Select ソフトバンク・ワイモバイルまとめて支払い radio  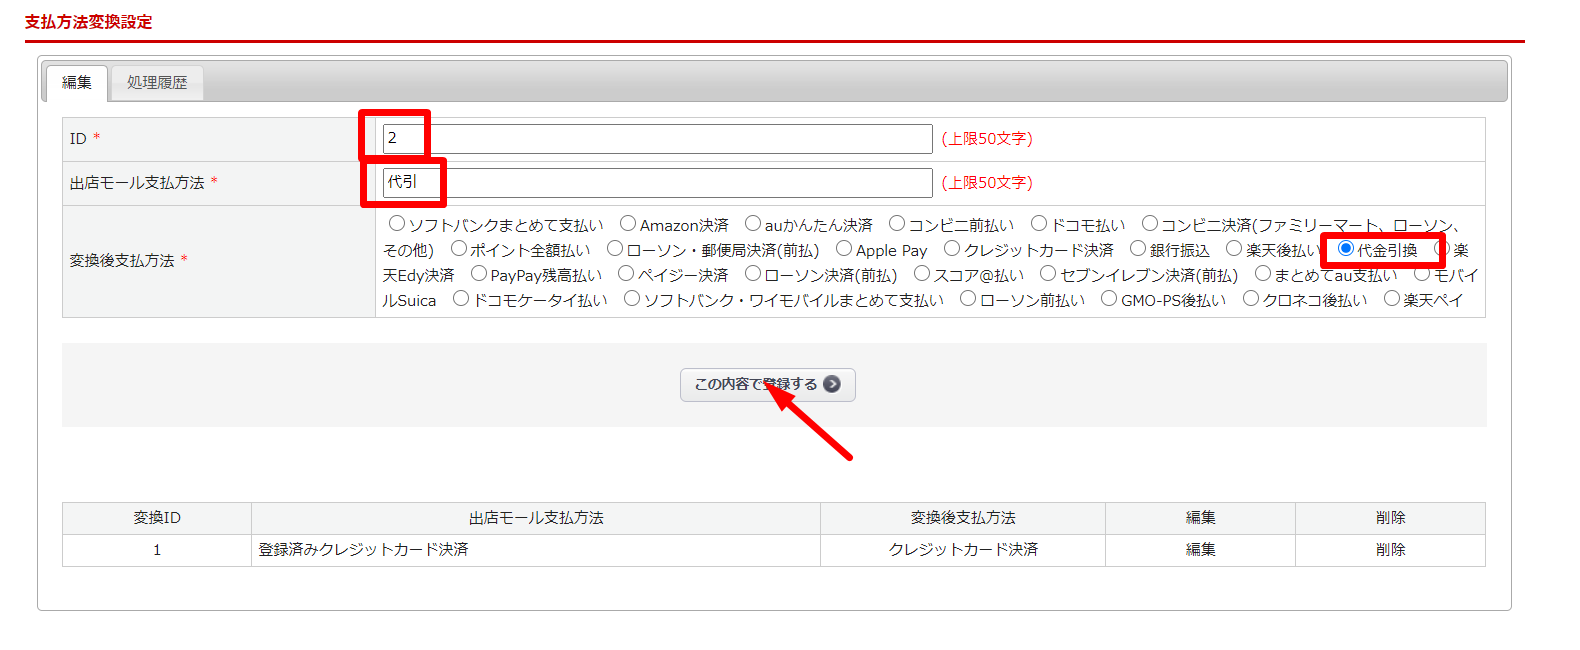click(632, 298)
